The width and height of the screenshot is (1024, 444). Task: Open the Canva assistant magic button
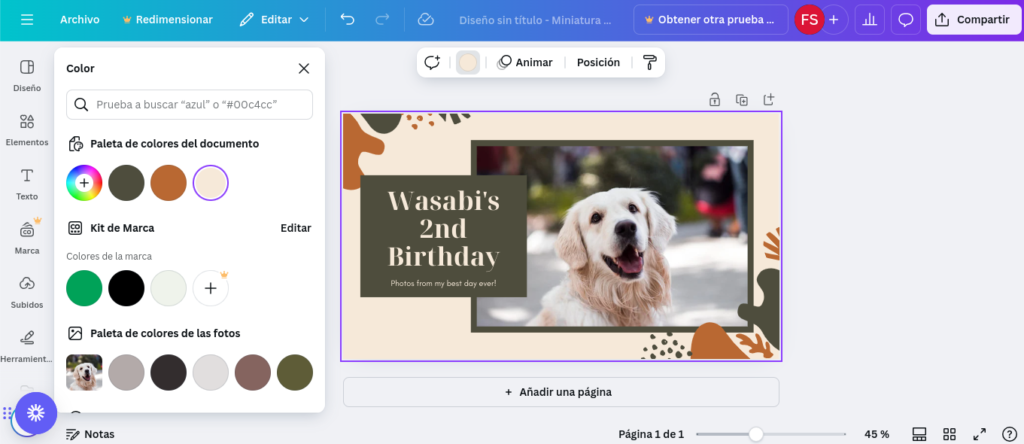36,413
